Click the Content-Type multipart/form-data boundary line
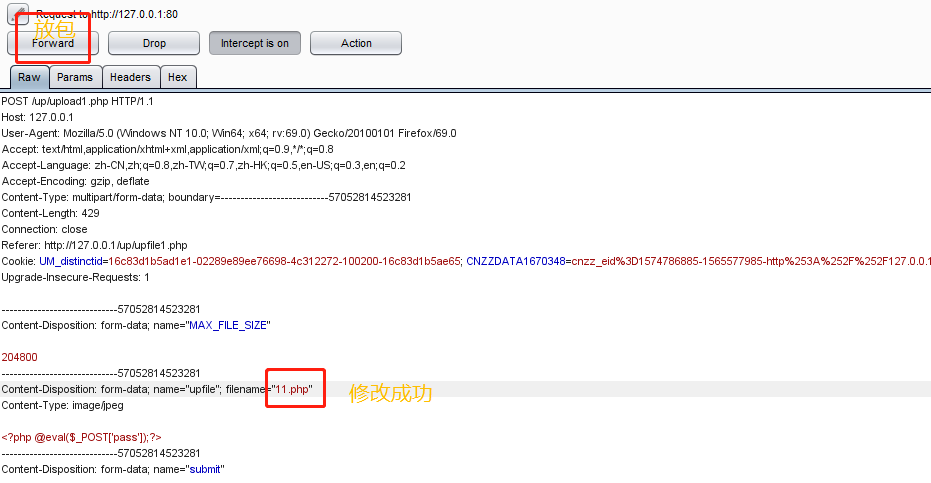This screenshot has width=931, height=483. [206, 197]
